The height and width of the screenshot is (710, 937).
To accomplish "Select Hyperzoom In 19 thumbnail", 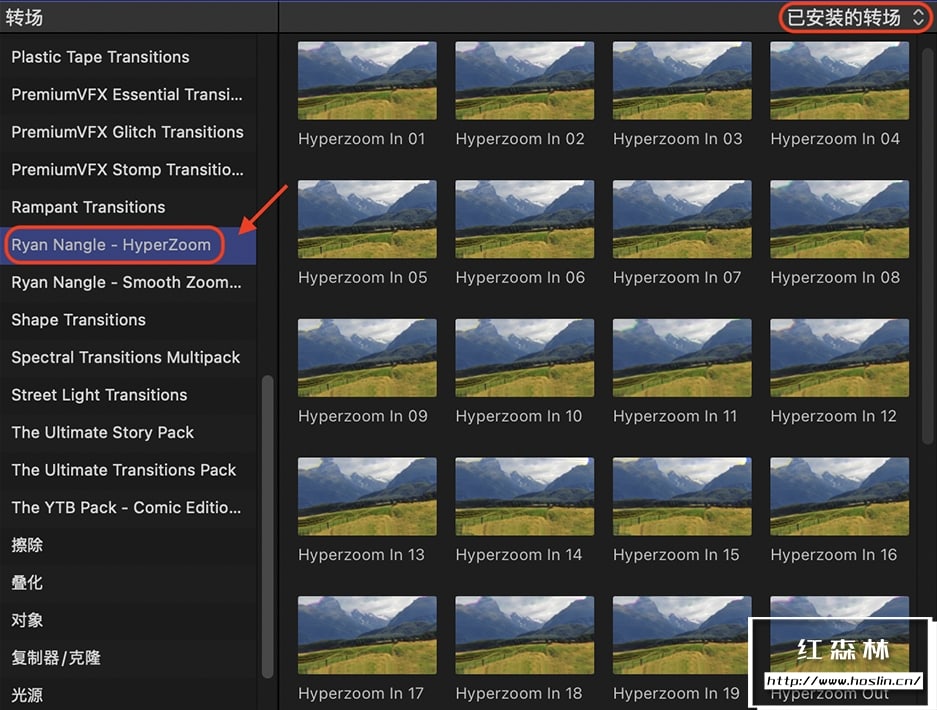I will point(682,635).
